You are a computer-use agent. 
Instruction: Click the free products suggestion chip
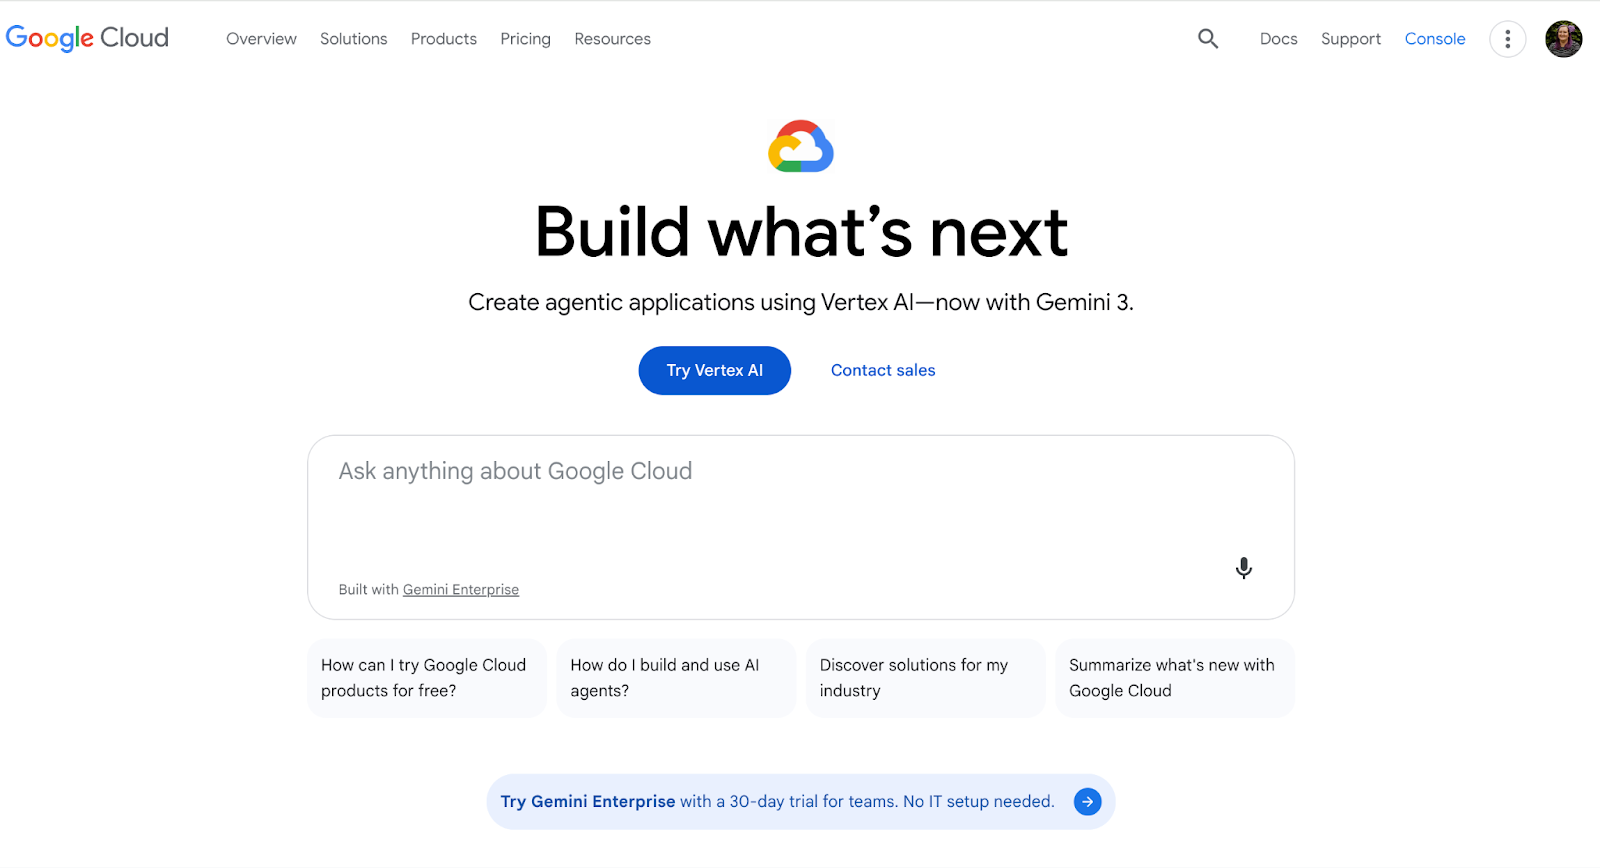point(426,677)
